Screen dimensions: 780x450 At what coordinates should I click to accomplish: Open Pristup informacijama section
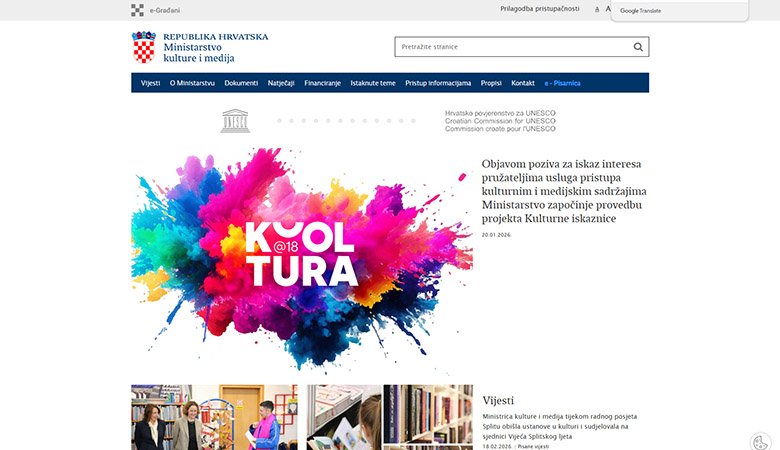click(x=438, y=83)
